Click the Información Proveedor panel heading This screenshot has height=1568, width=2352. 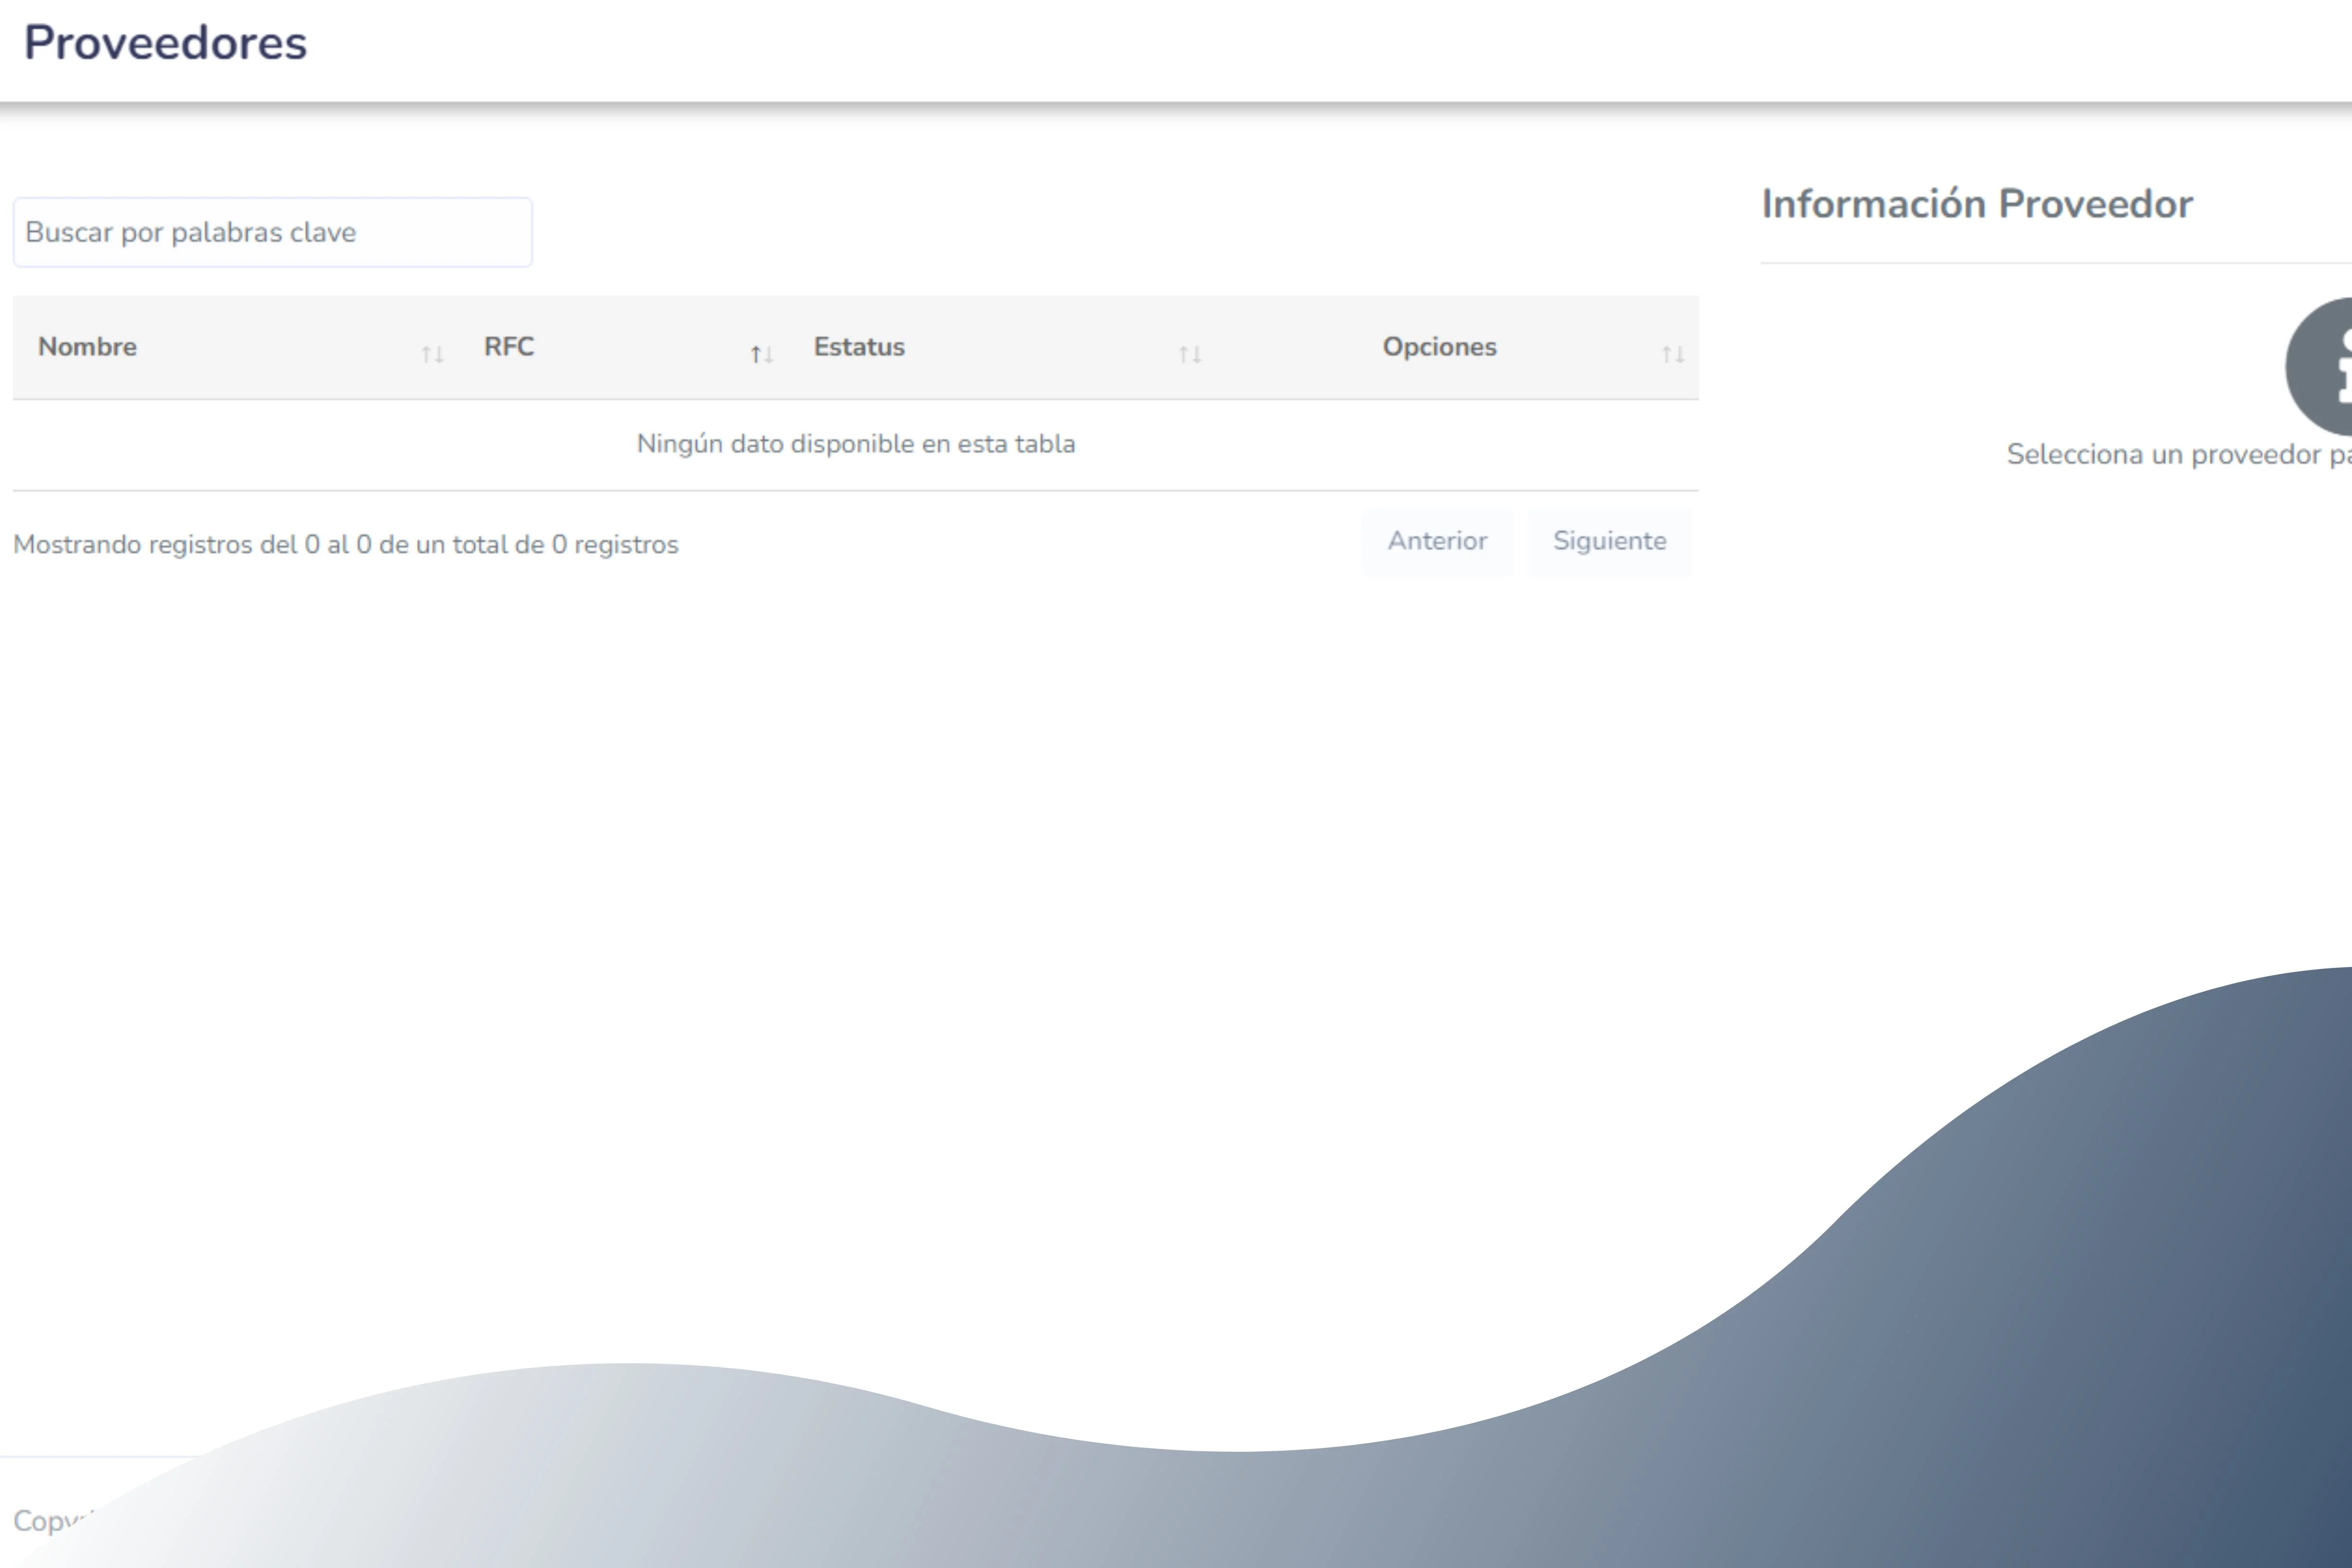(x=1976, y=204)
